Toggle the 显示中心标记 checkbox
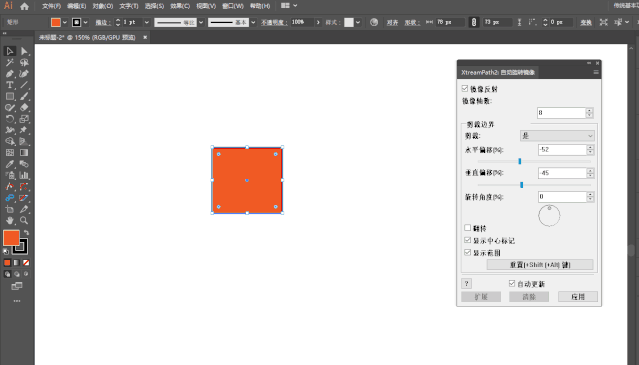This screenshot has height=365, width=639. point(467,240)
